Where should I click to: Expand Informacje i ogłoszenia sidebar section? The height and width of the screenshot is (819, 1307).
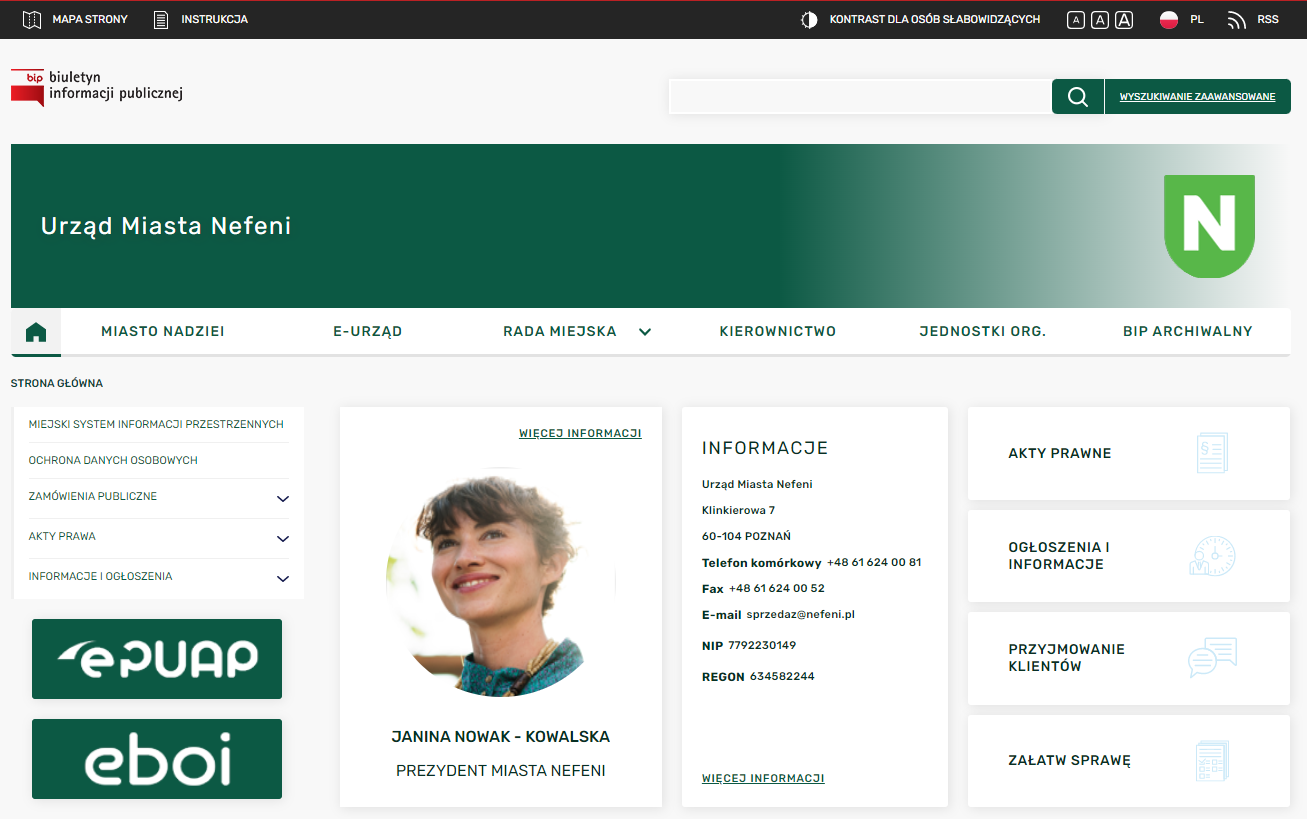click(283, 578)
